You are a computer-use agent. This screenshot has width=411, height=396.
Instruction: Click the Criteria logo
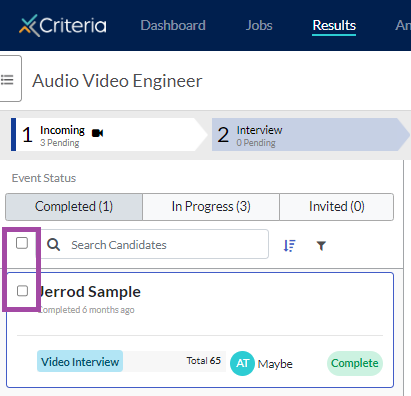click(x=63, y=25)
